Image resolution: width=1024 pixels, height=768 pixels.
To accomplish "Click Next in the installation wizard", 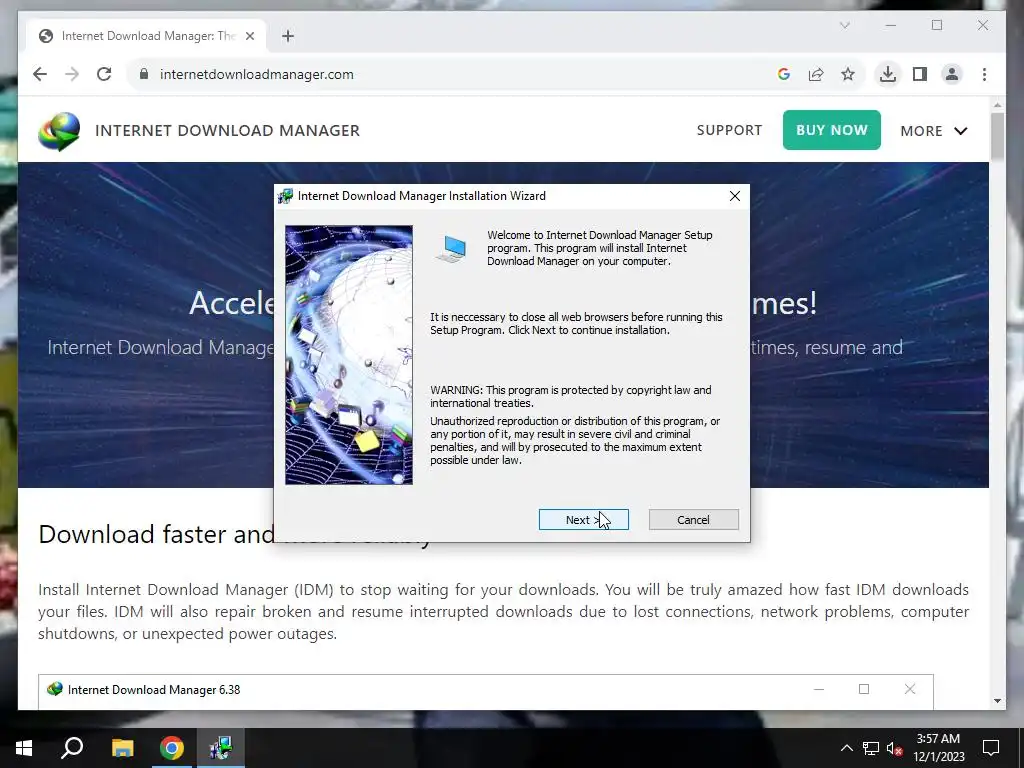I will [x=583, y=520].
